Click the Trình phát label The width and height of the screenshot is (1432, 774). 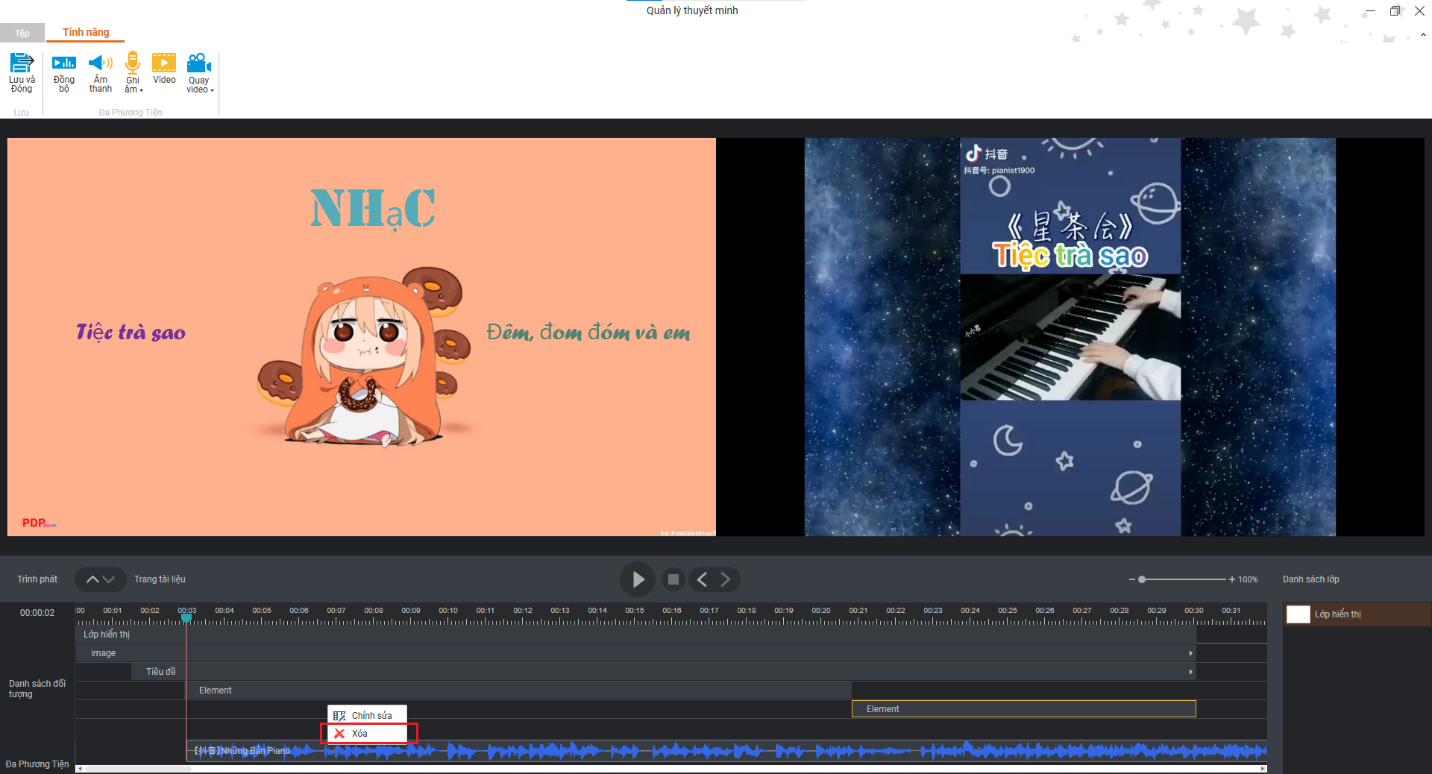(x=37, y=579)
